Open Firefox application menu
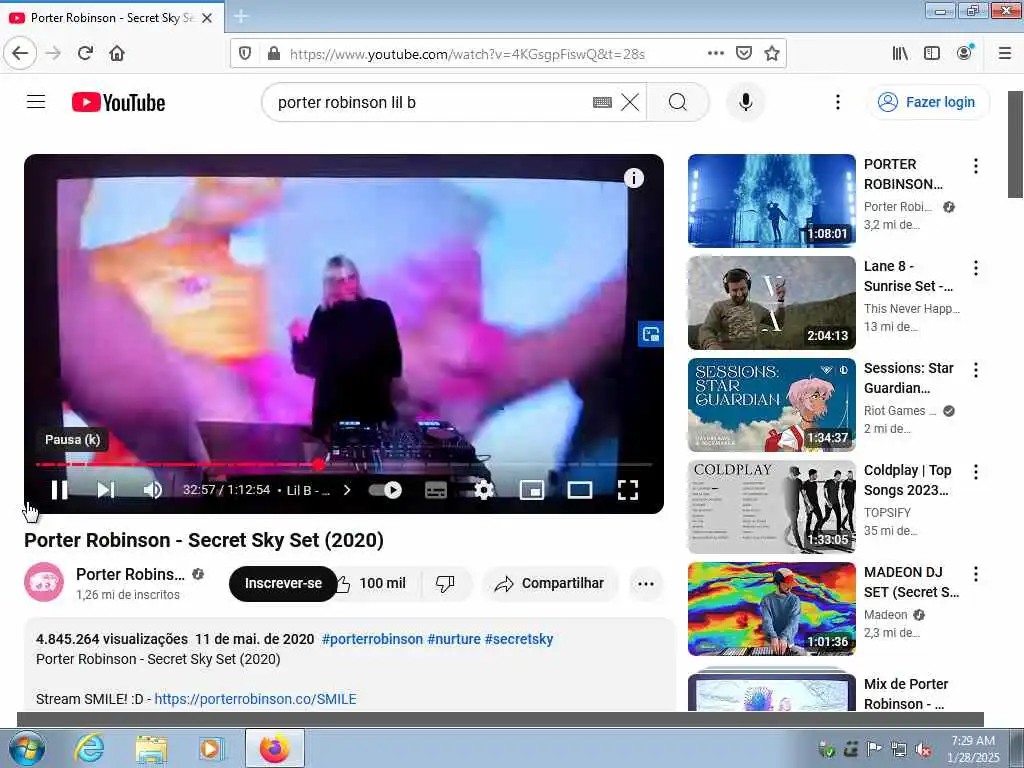This screenshot has width=1024, height=768. 1004,53
